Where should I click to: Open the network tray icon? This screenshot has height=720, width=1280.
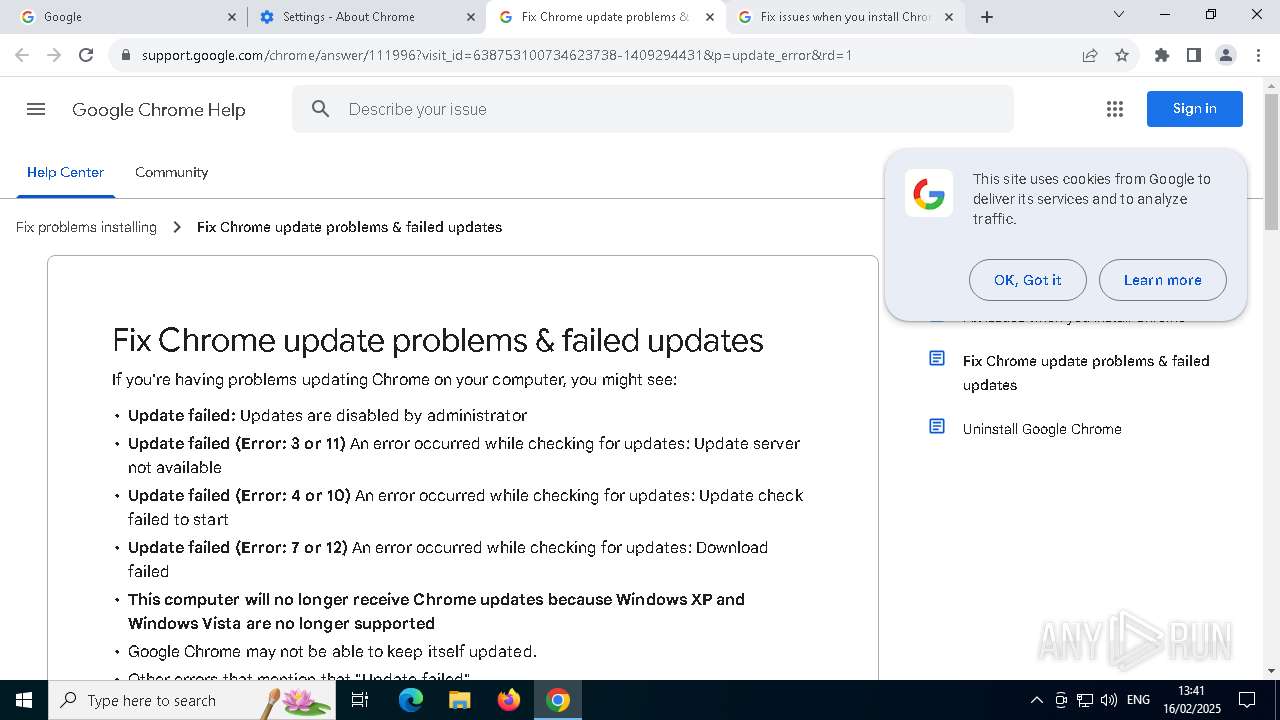tap(1084, 700)
